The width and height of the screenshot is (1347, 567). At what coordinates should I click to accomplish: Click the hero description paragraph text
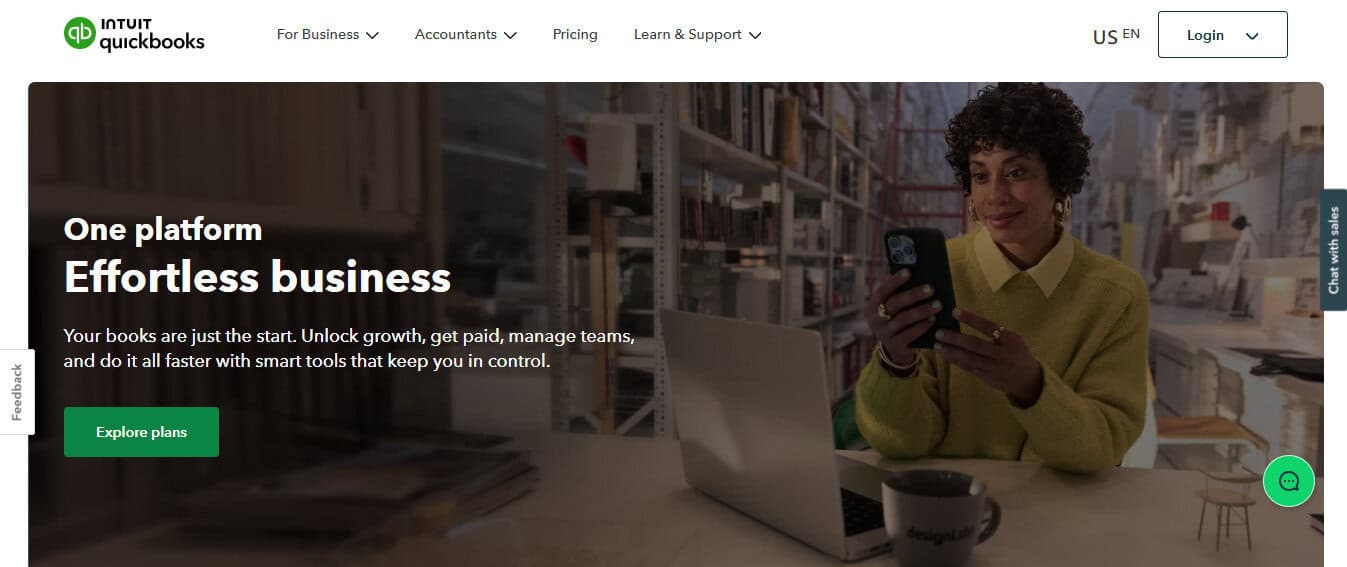(349, 349)
